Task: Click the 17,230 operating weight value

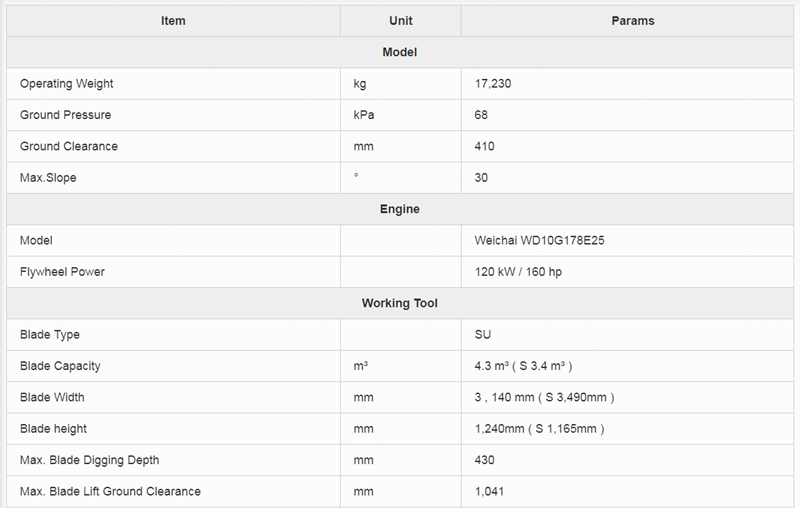Action: [x=492, y=84]
